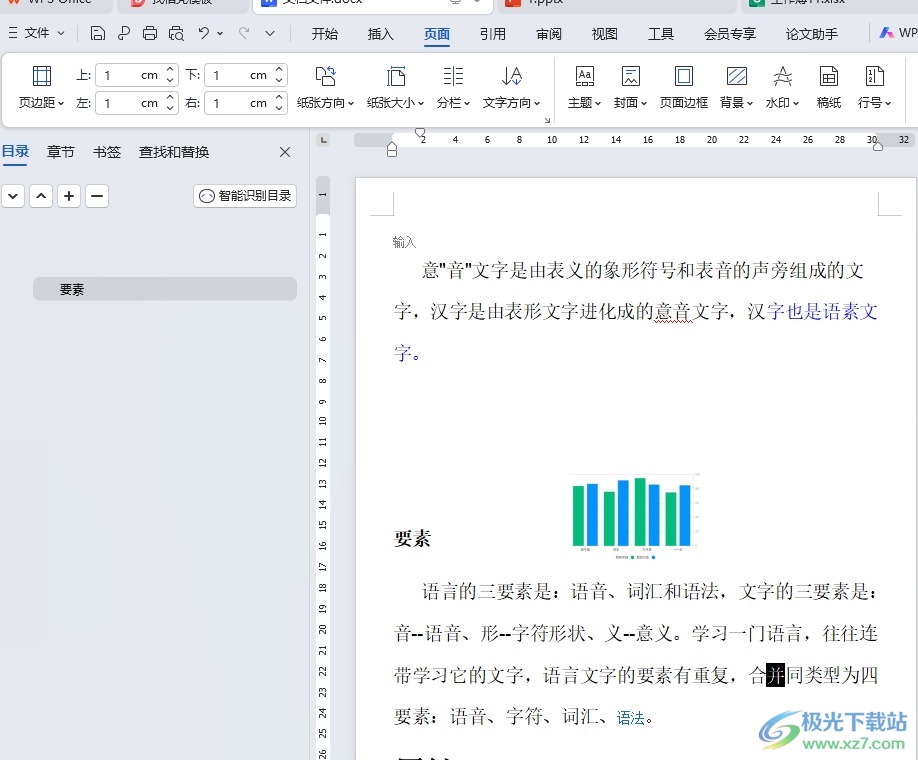
Task: Open 纸张方向 paper orientation
Action: tap(325, 87)
